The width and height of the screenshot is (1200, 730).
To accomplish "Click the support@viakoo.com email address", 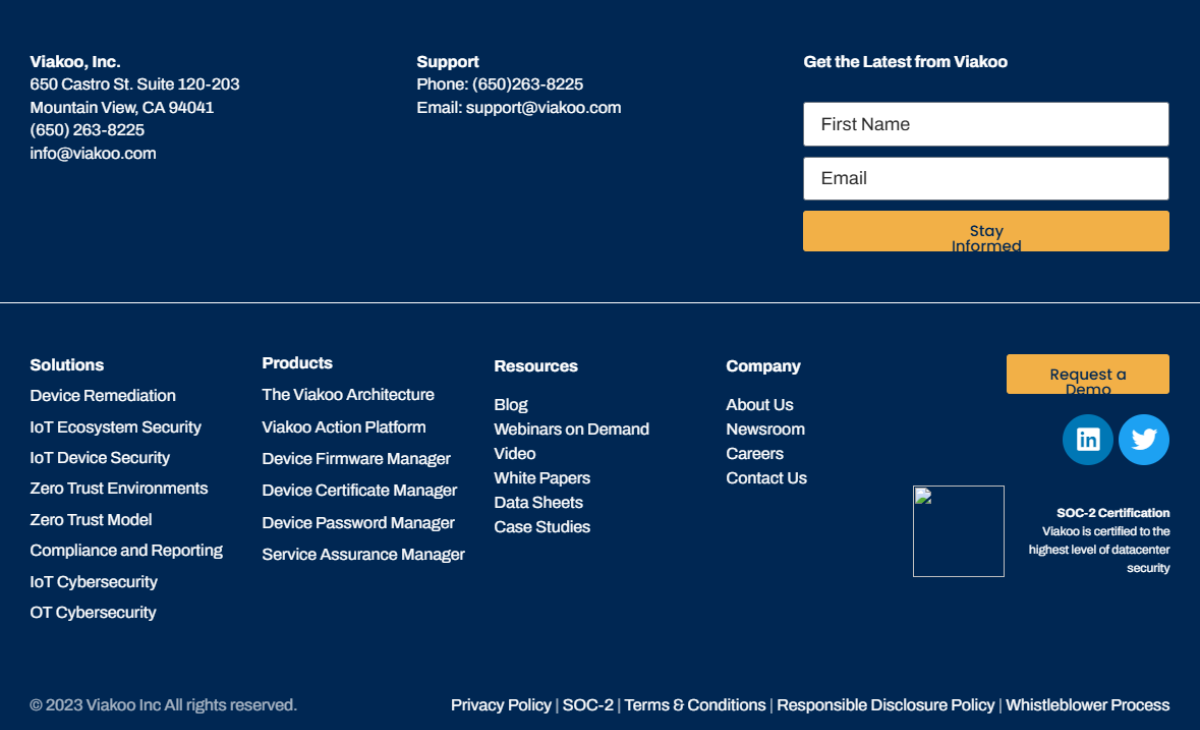I will point(543,108).
